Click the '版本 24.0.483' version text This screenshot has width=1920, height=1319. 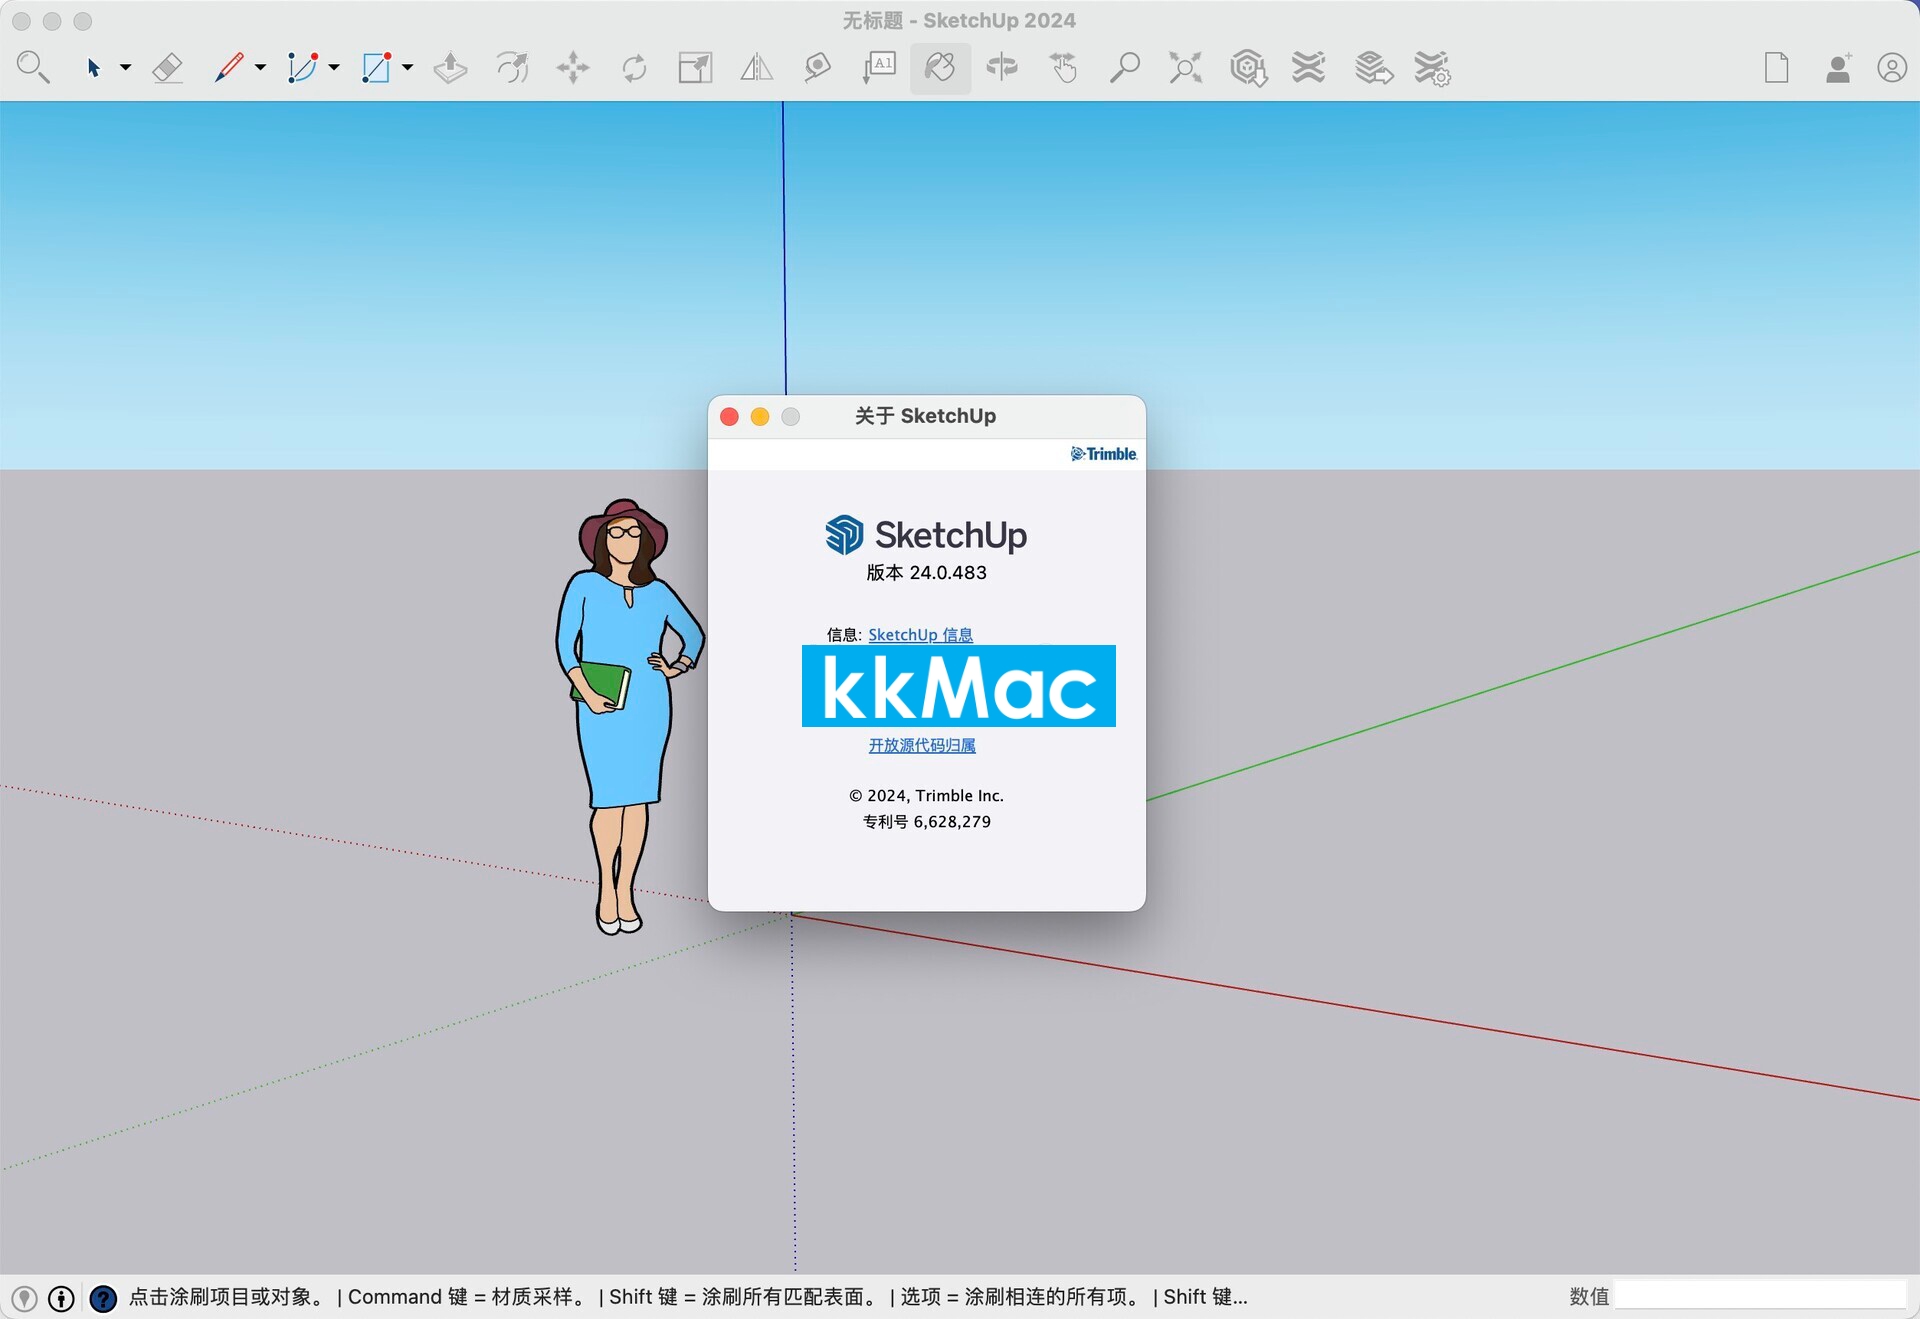point(926,573)
